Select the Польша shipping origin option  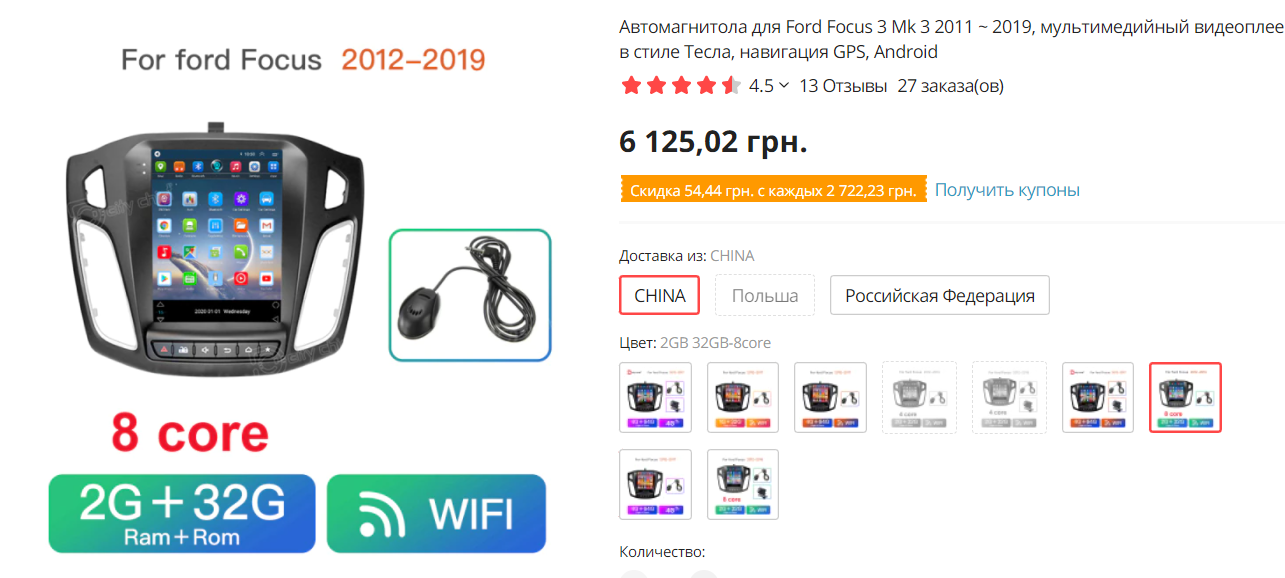pos(765,295)
